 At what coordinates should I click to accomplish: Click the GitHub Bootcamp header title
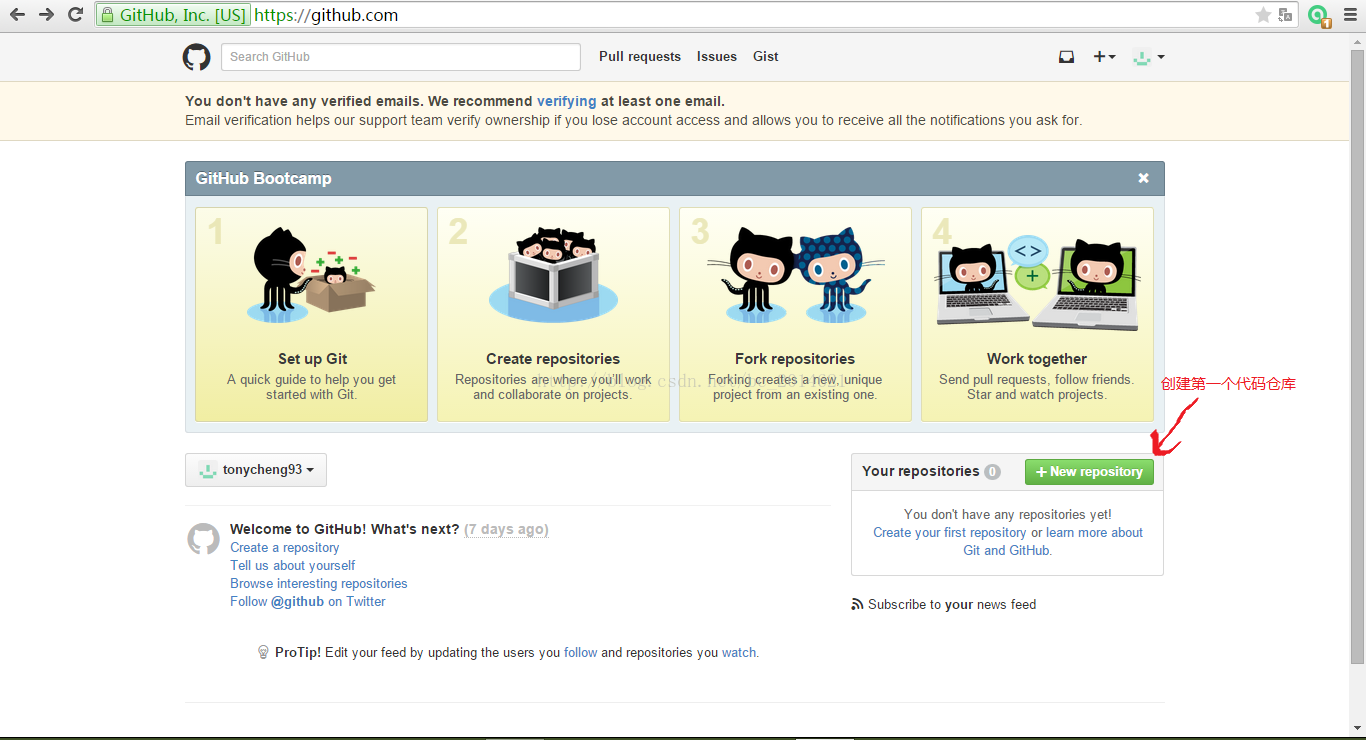264,179
